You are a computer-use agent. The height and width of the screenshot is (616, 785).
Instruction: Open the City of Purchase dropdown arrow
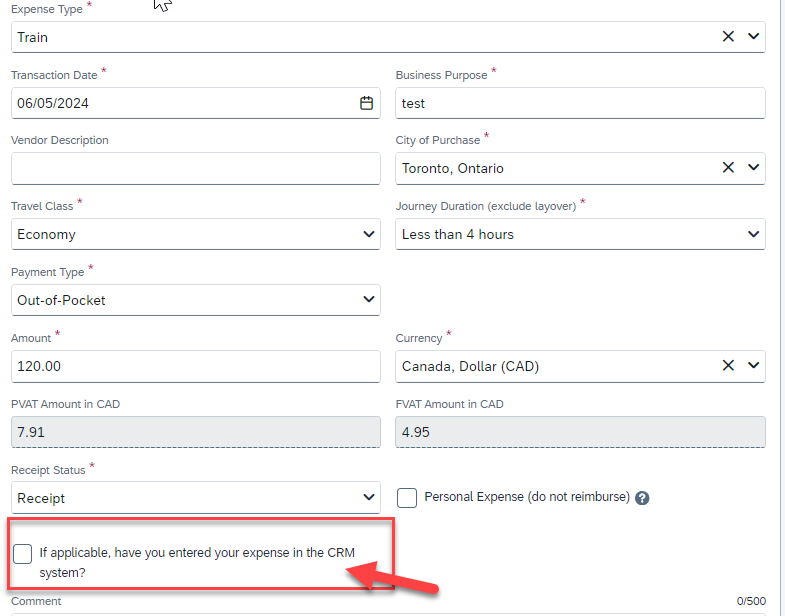[x=753, y=168]
